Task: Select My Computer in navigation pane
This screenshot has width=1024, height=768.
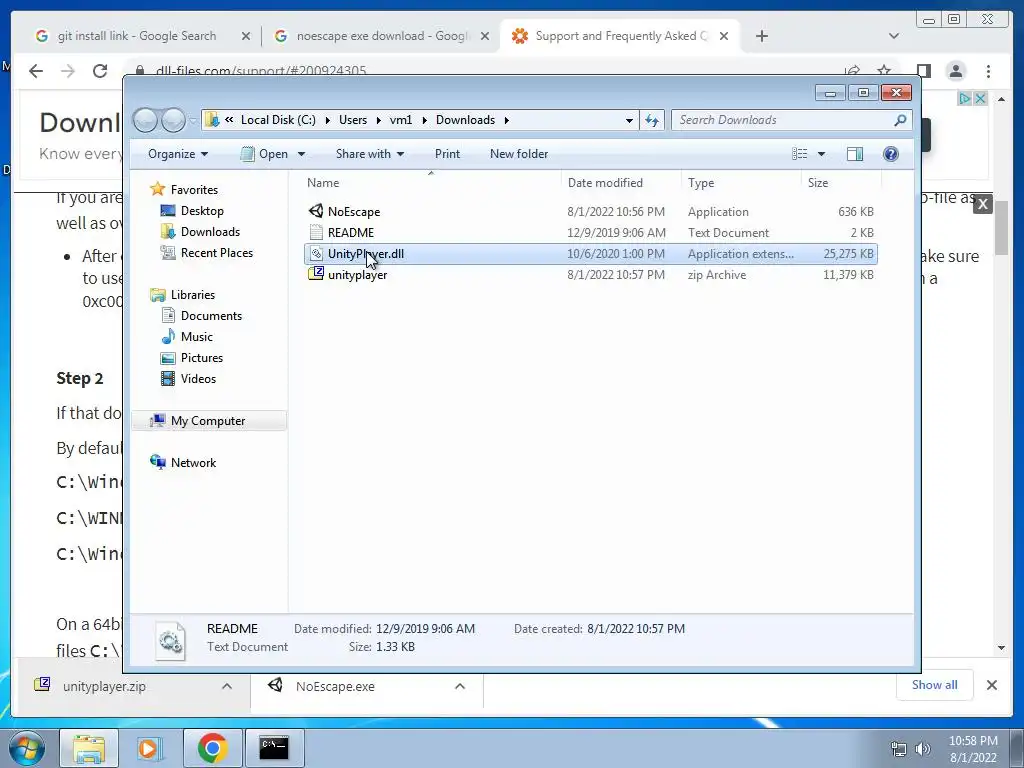Action: pos(208,421)
